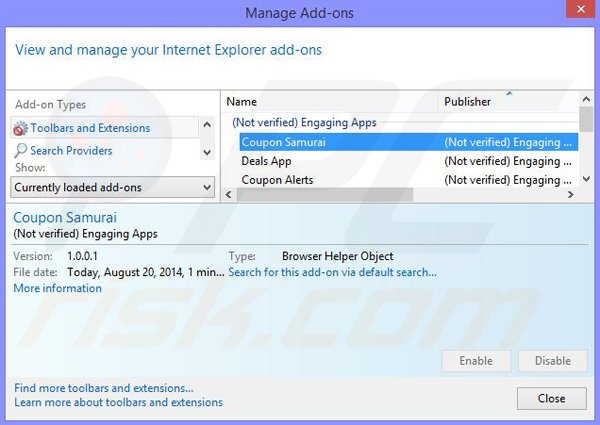Image resolution: width=600 pixels, height=425 pixels.
Task: Select the Deals App add-on row
Action: point(409,161)
